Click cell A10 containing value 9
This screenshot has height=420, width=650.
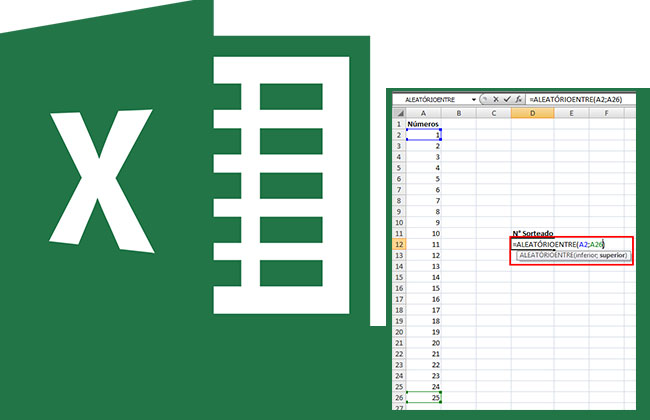tap(423, 223)
